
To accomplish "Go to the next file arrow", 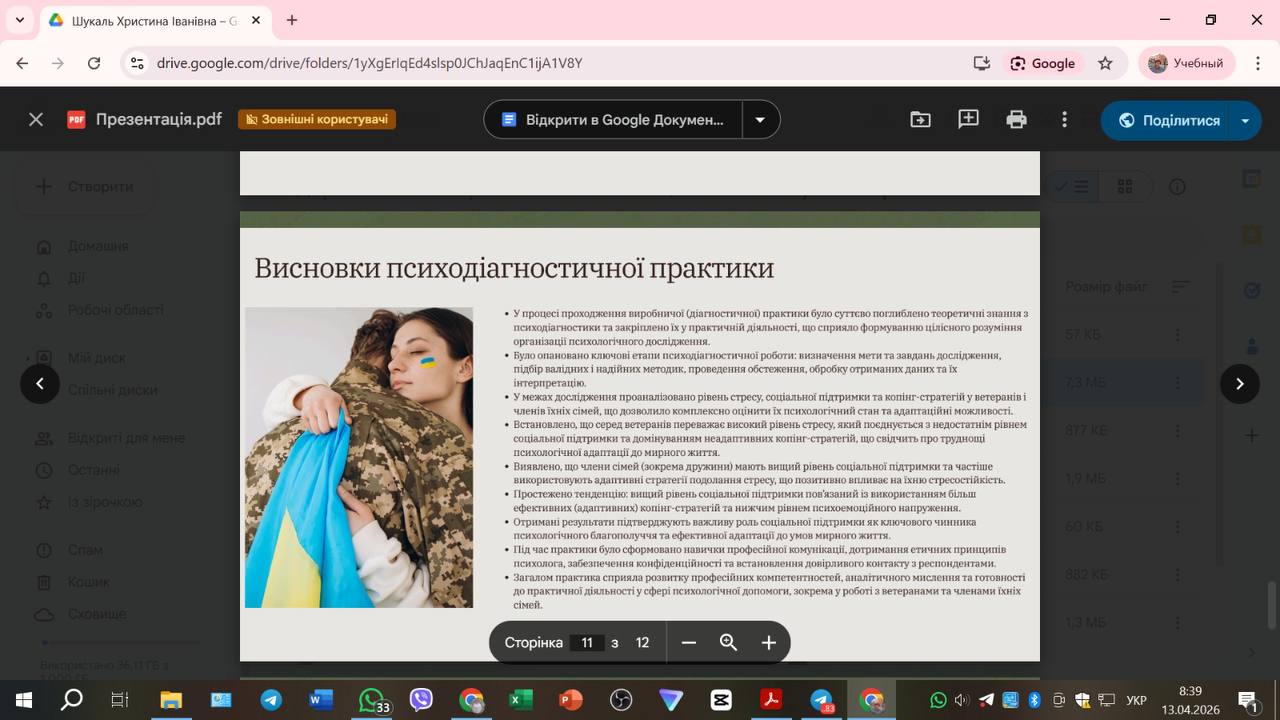I will 1239,384.
